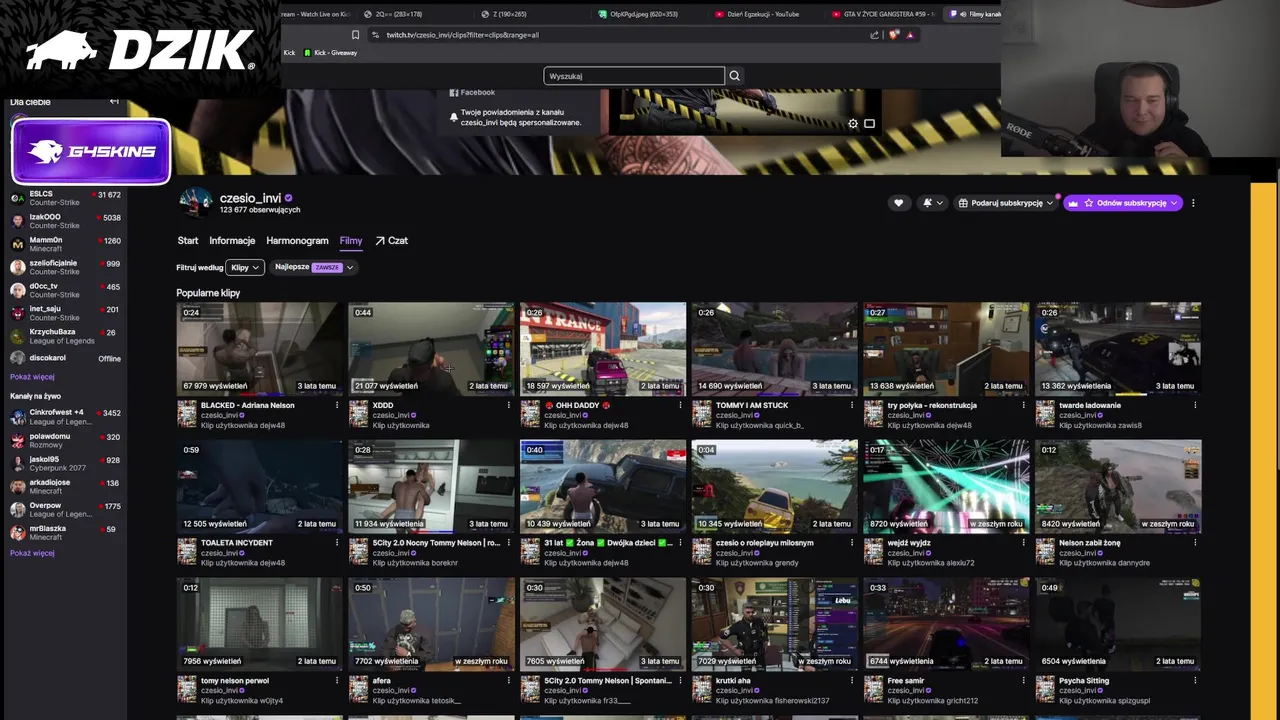Switch to the Start tab
Image resolution: width=1280 pixels, height=720 pixels.
[188, 241]
